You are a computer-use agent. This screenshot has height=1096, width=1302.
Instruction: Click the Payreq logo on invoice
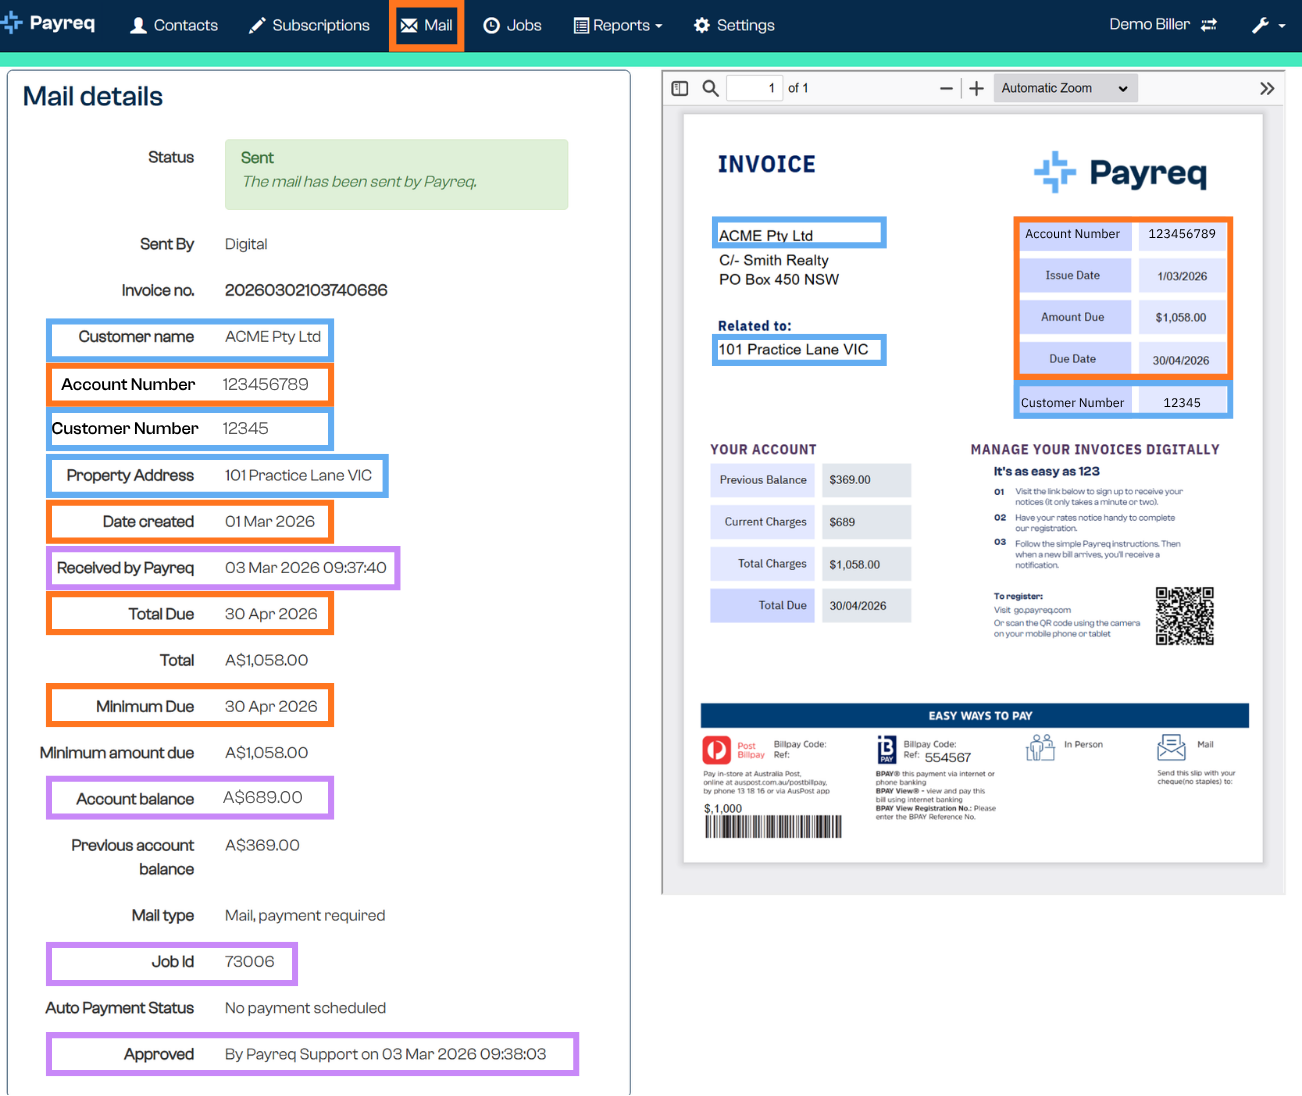click(x=1120, y=172)
